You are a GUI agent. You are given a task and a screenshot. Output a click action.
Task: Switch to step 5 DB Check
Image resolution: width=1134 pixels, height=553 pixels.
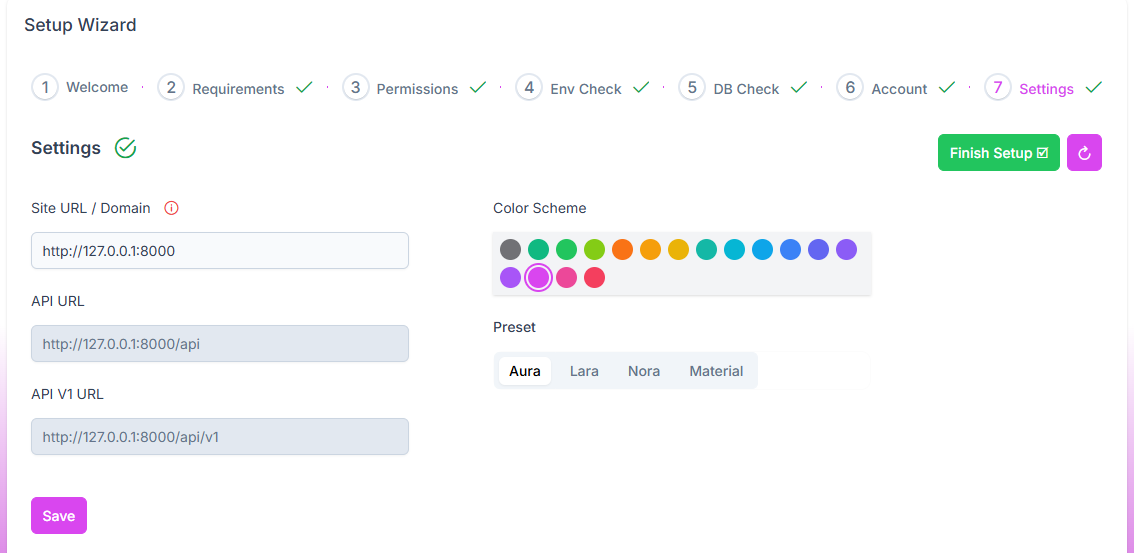coord(692,88)
